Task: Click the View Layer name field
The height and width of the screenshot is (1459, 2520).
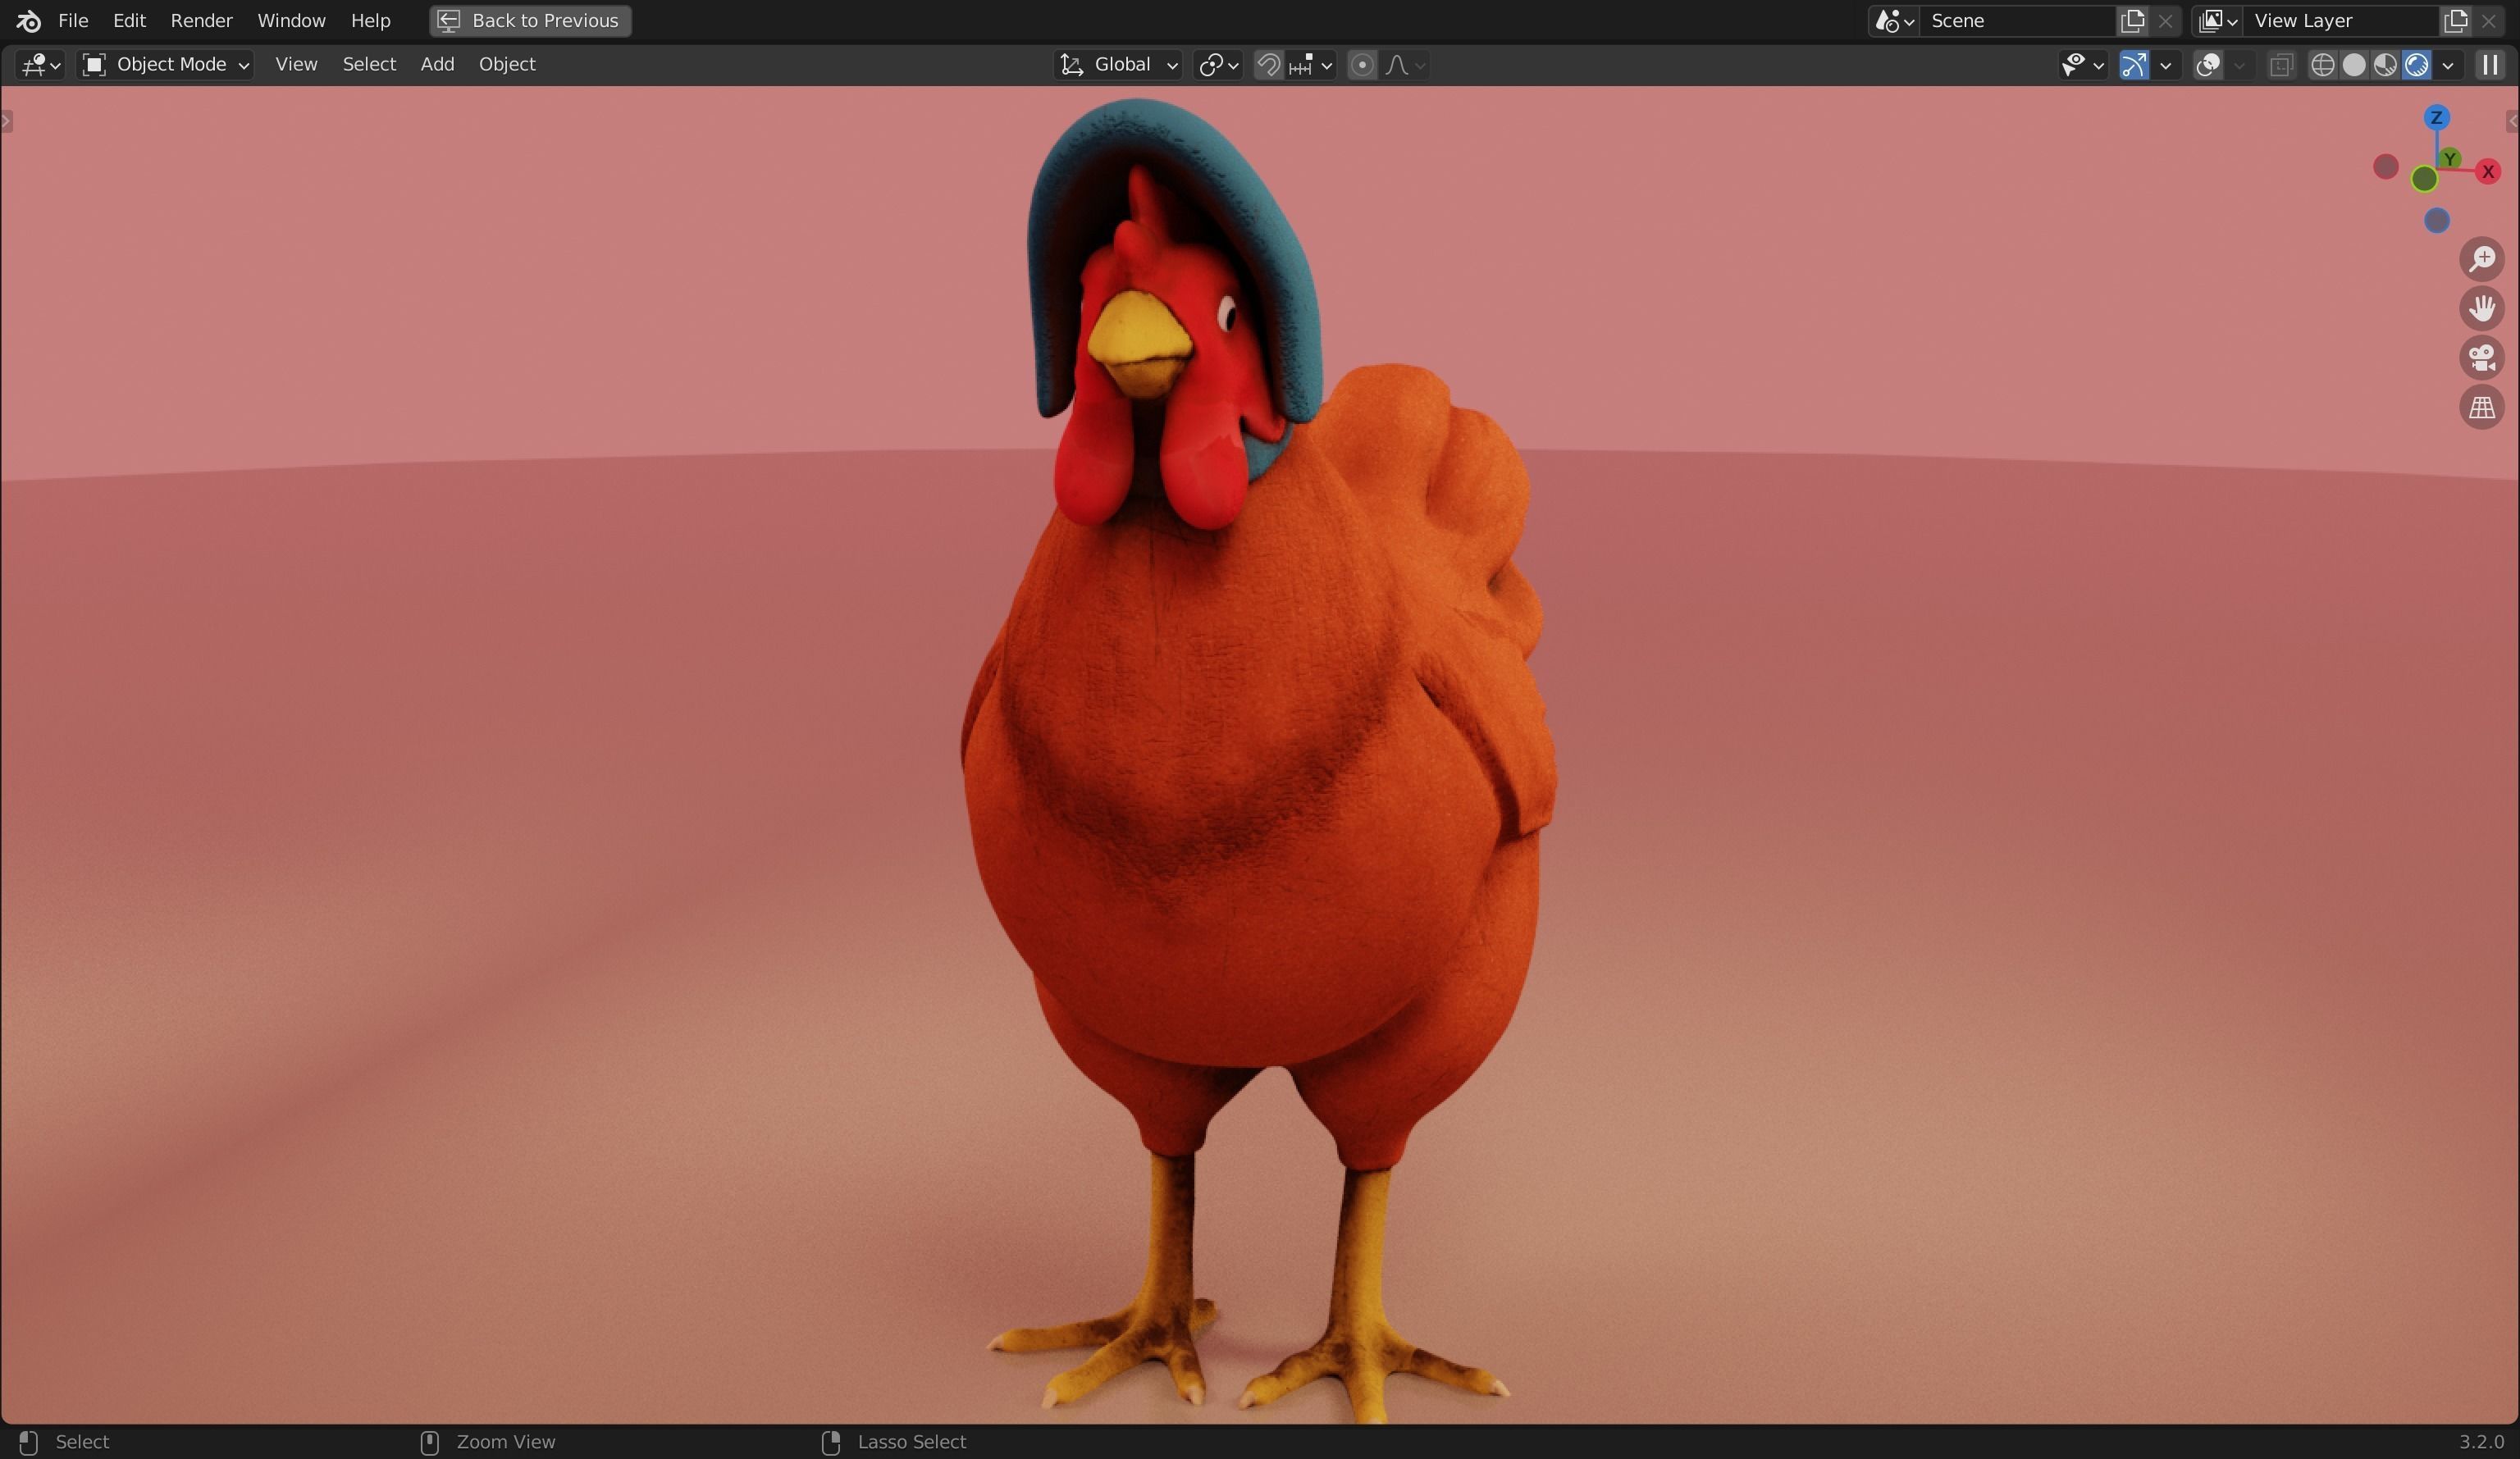Action: click(x=2340, y=20)
